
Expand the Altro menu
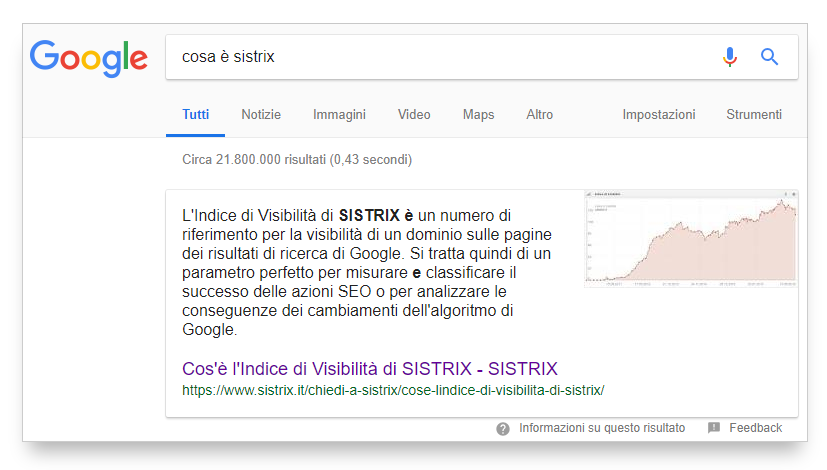[x=539, y=114]
